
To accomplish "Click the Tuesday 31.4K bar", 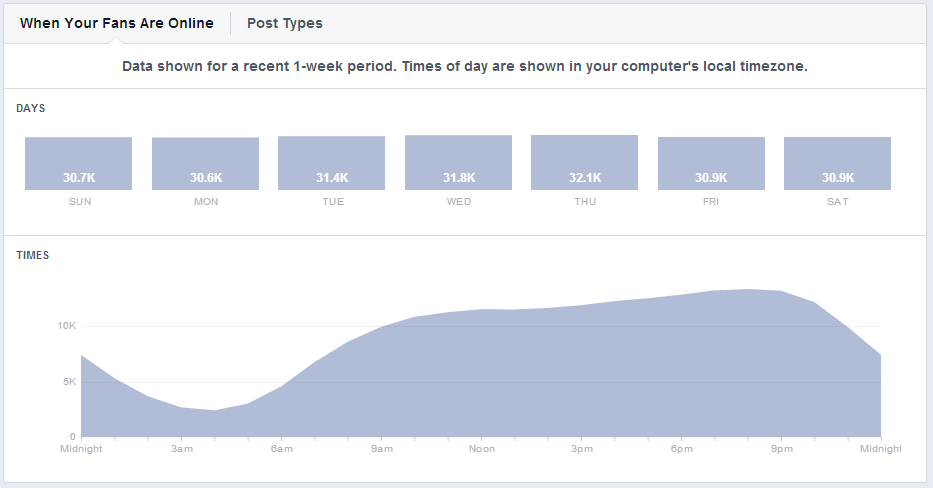I will pos(331,163).
